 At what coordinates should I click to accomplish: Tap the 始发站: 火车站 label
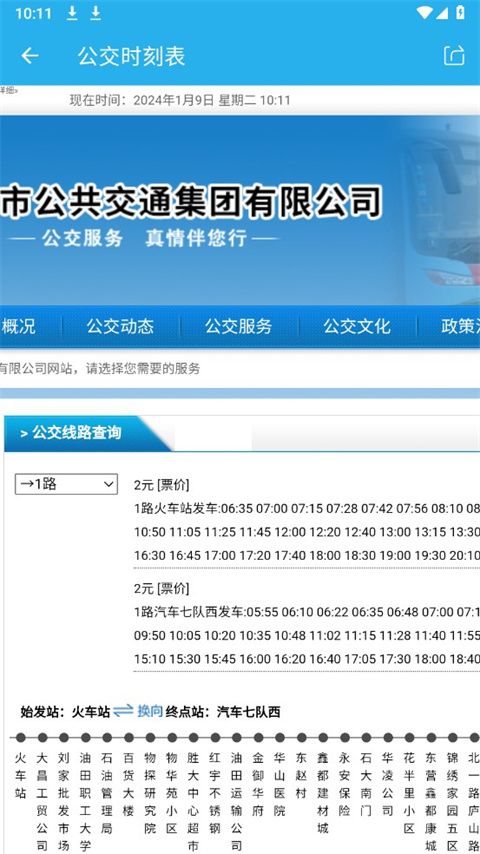pyautogui.click(x=65, y=712)
